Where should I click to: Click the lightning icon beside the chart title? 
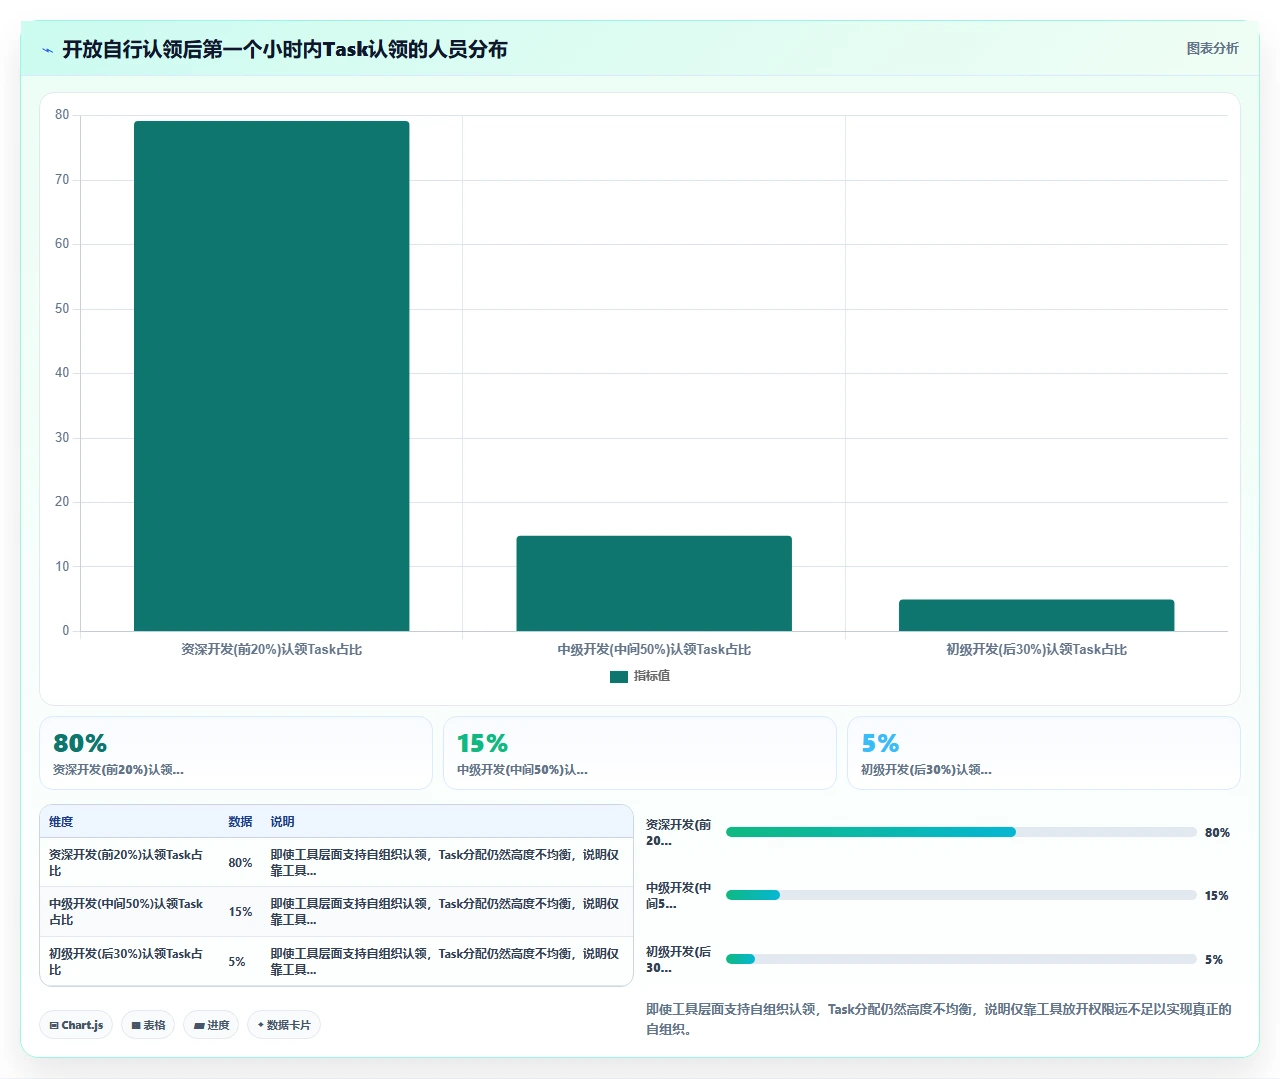[48, 50]
